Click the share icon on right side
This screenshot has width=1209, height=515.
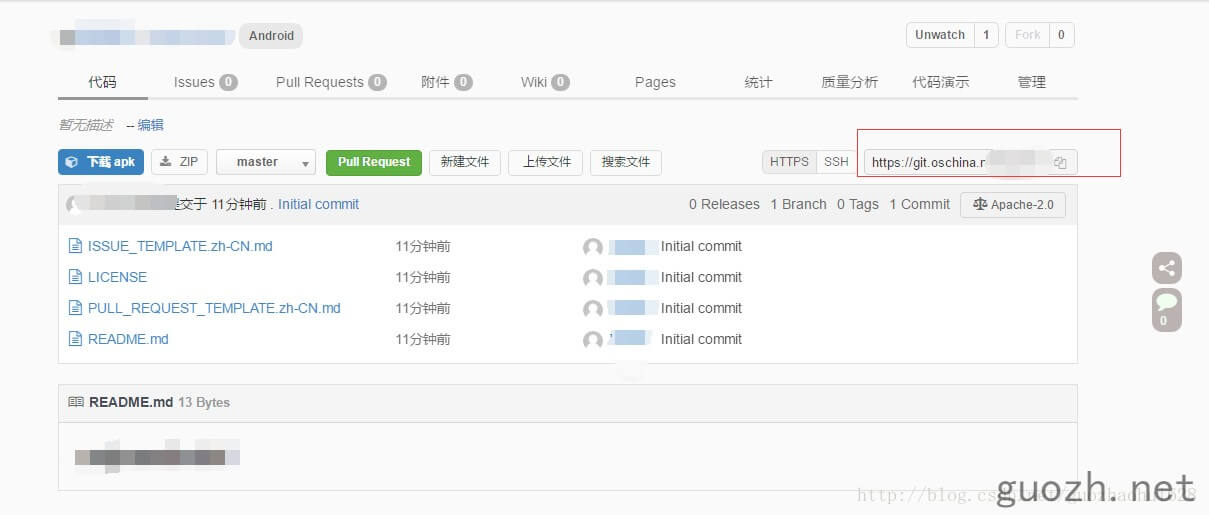(x=1166, y=268)
